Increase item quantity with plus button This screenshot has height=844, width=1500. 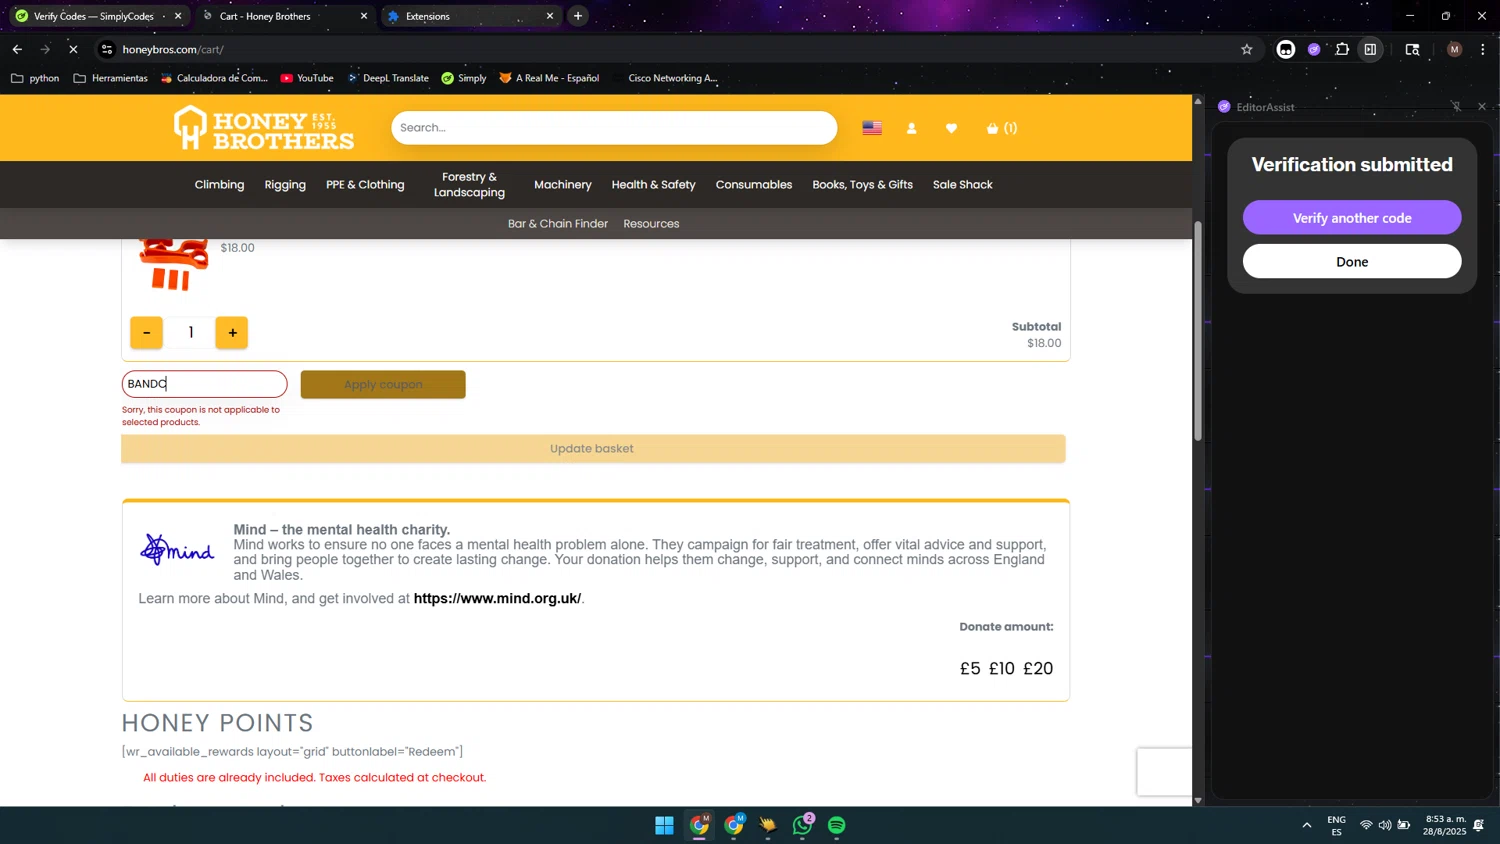[x=232, y=333]
